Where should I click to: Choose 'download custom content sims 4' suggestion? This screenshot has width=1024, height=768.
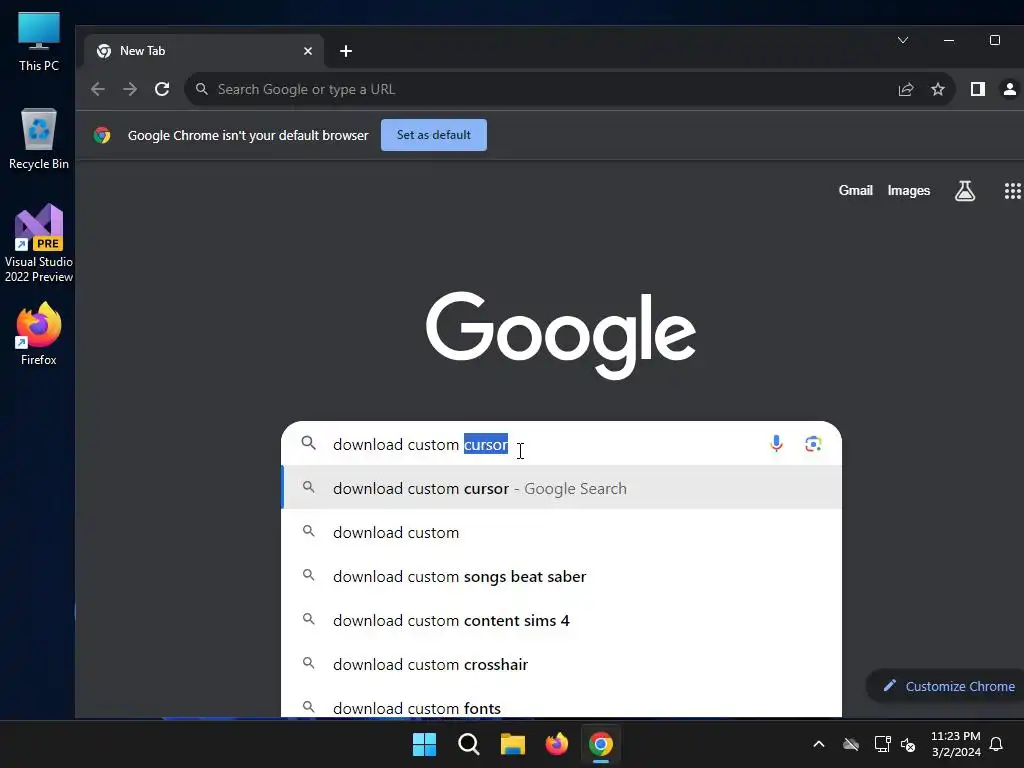pos(562,620)
